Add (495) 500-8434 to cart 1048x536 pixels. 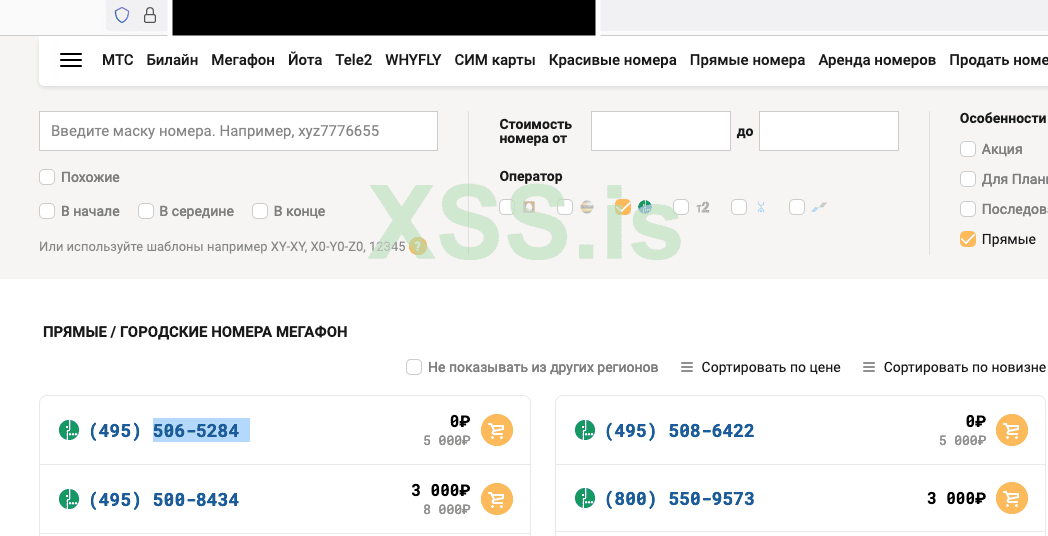pyautogui.click(x=497, y=499)
